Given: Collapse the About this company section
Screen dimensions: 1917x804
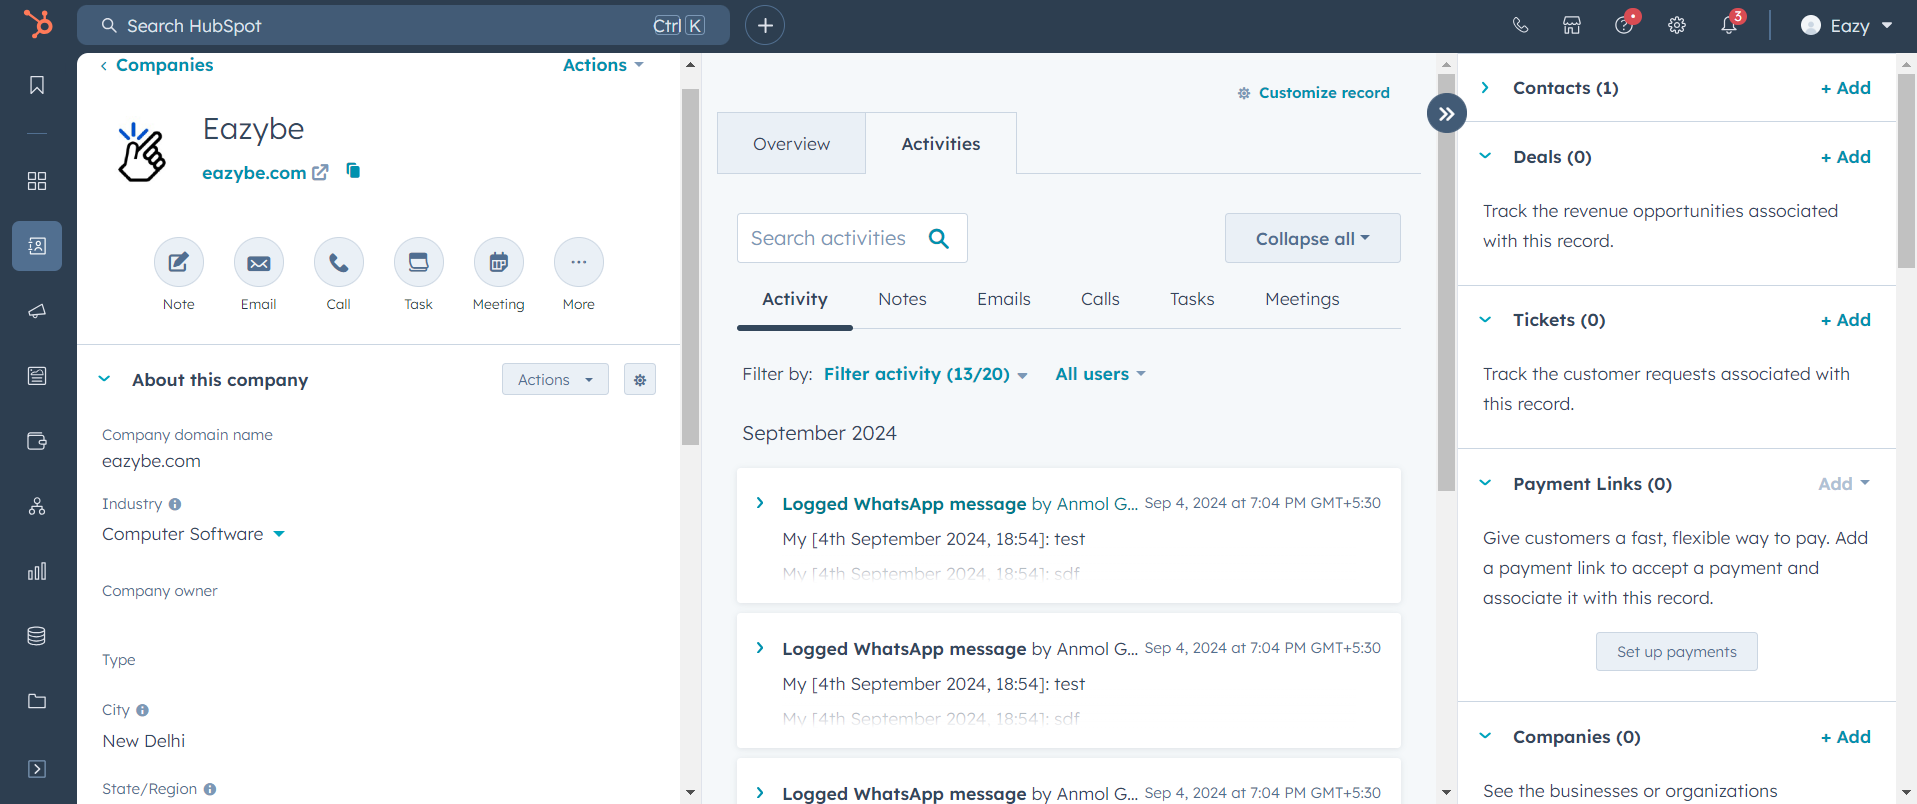Looking at the screenshot, I should pos(105,380).
